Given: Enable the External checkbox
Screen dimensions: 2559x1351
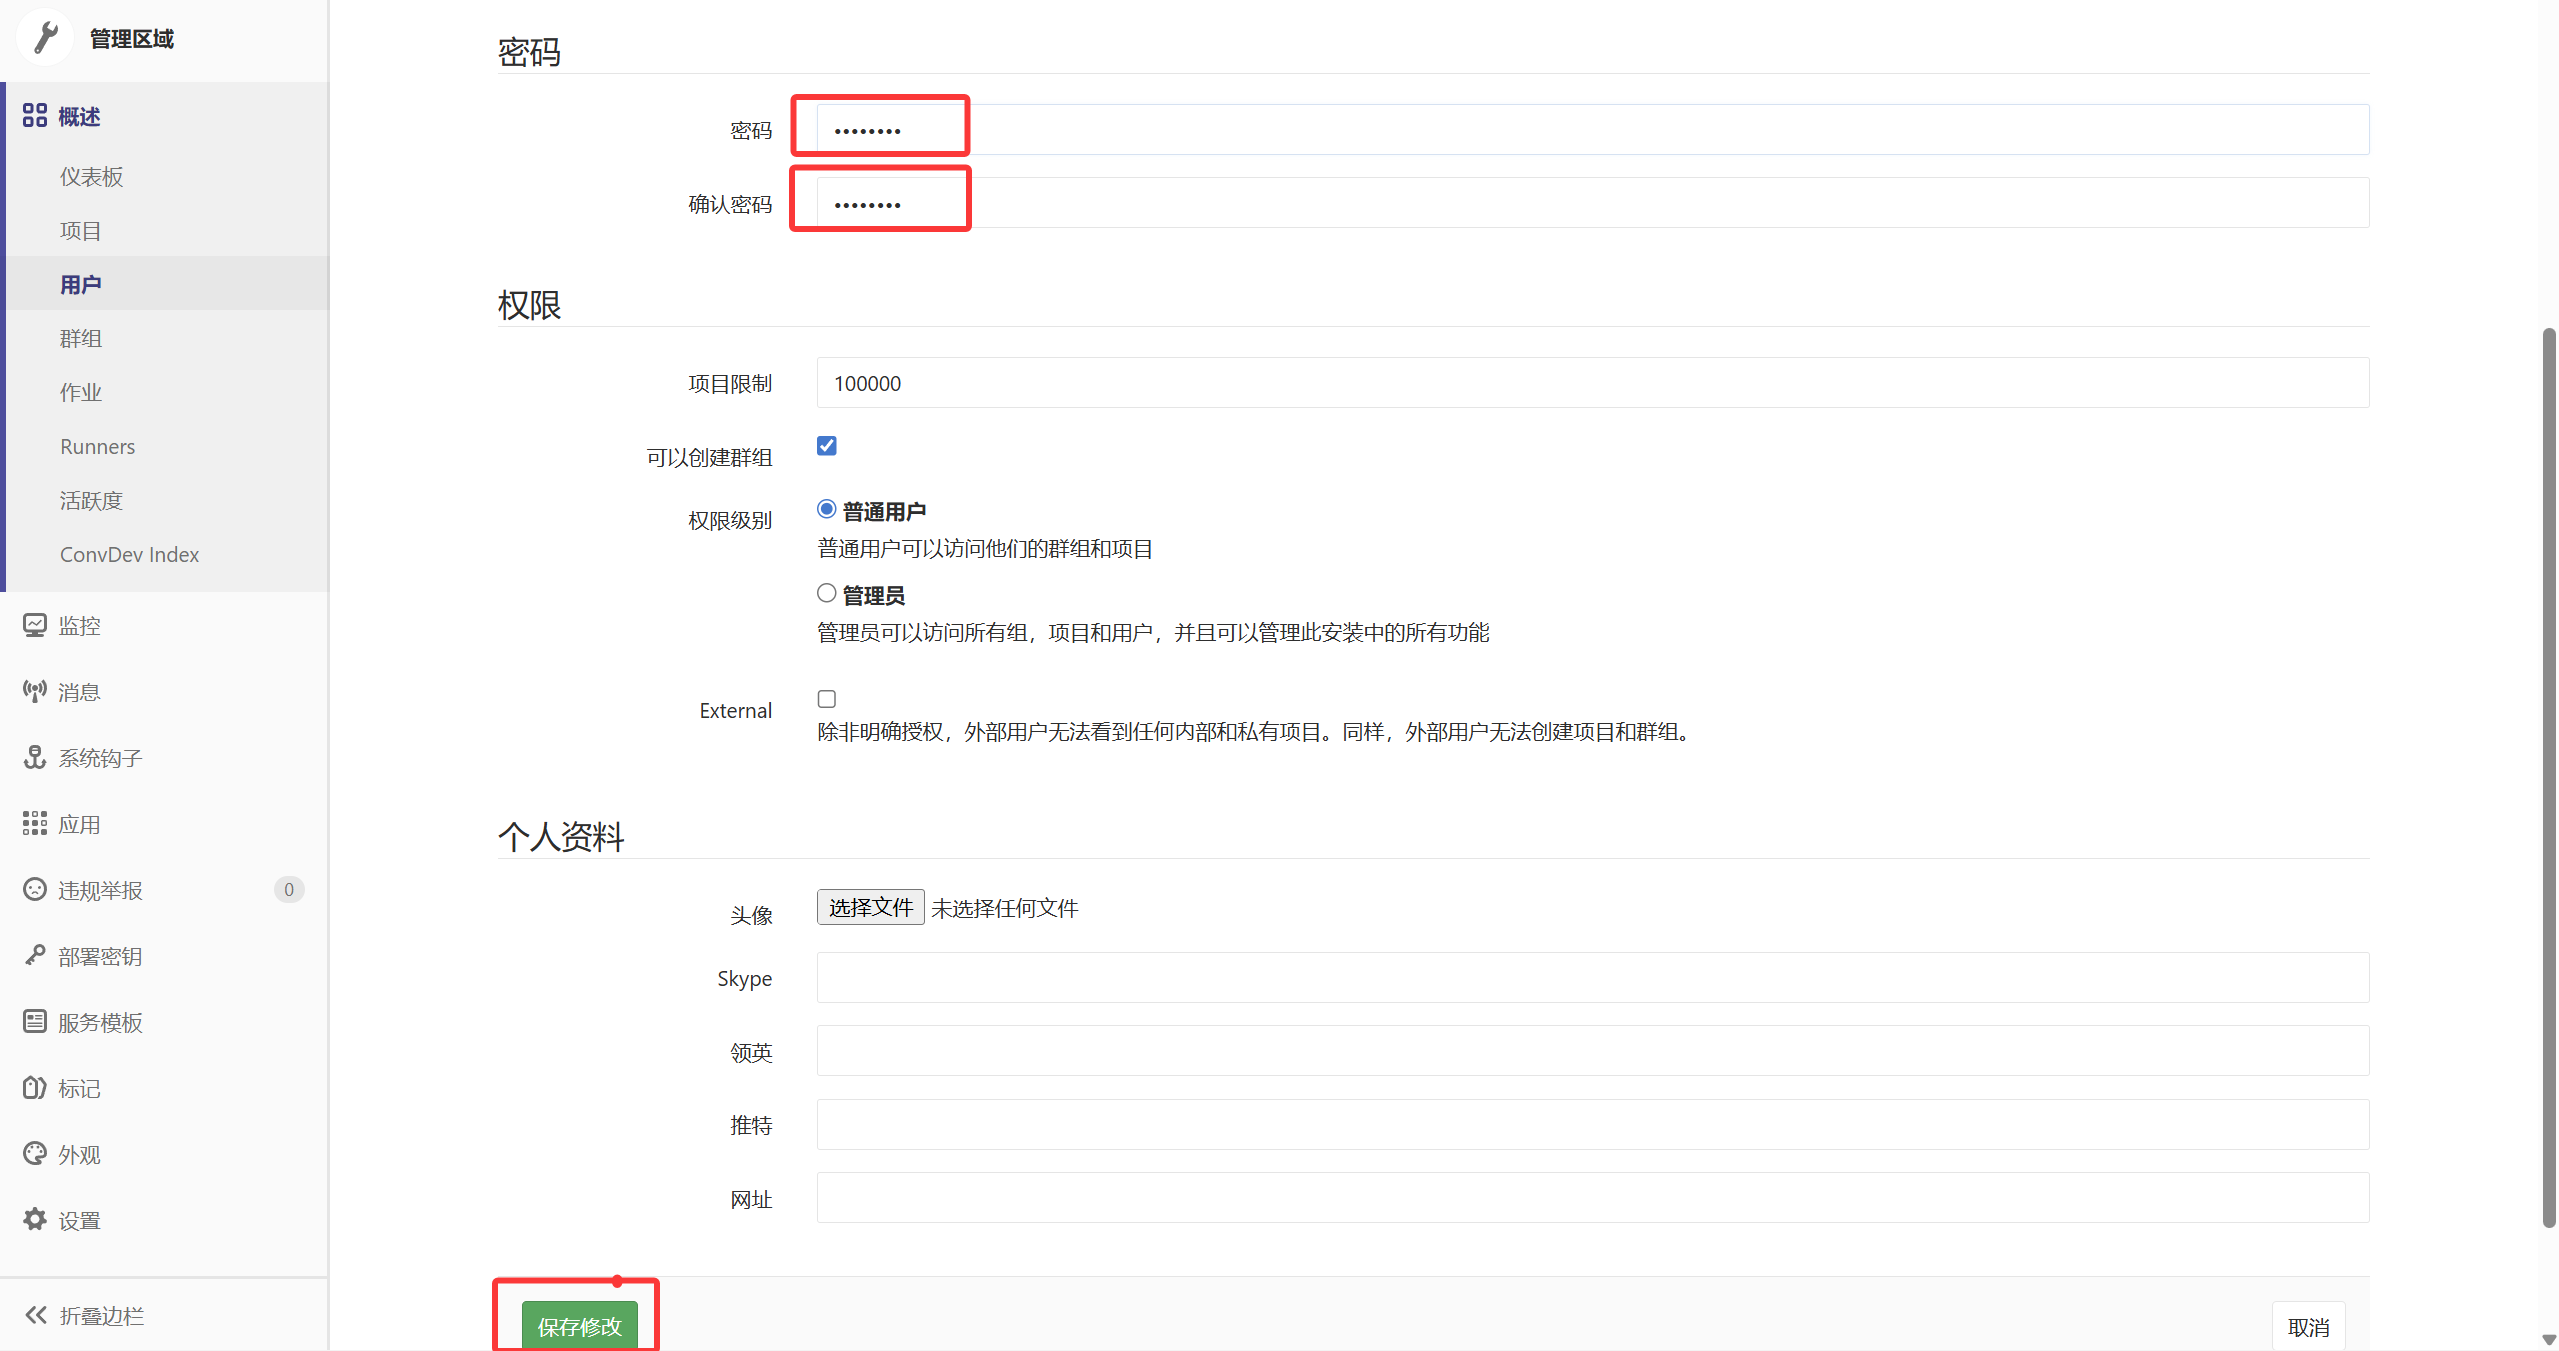Looking at the screenshot, I should click(827, 699).
